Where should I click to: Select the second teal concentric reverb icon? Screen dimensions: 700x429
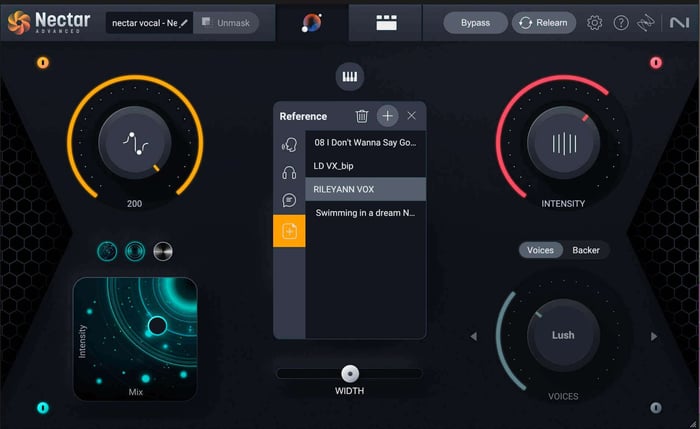[x=135, y=251]
